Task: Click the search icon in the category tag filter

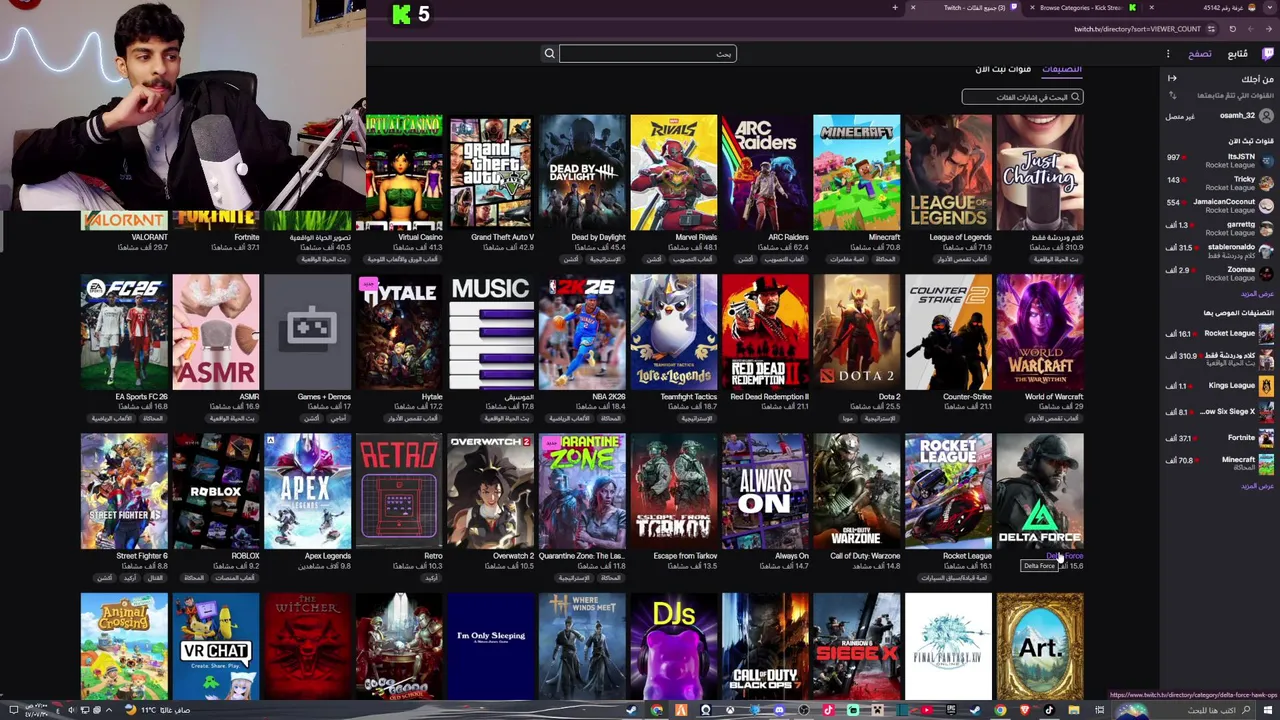Action: pyautogui.click(x=1075, y=97)
